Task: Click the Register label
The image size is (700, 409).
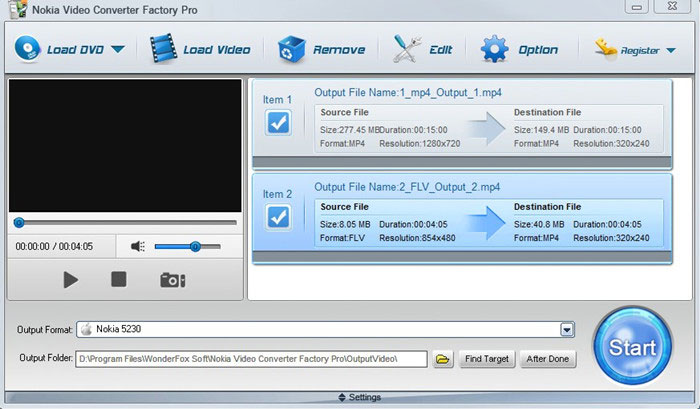Action: point(640,51)
